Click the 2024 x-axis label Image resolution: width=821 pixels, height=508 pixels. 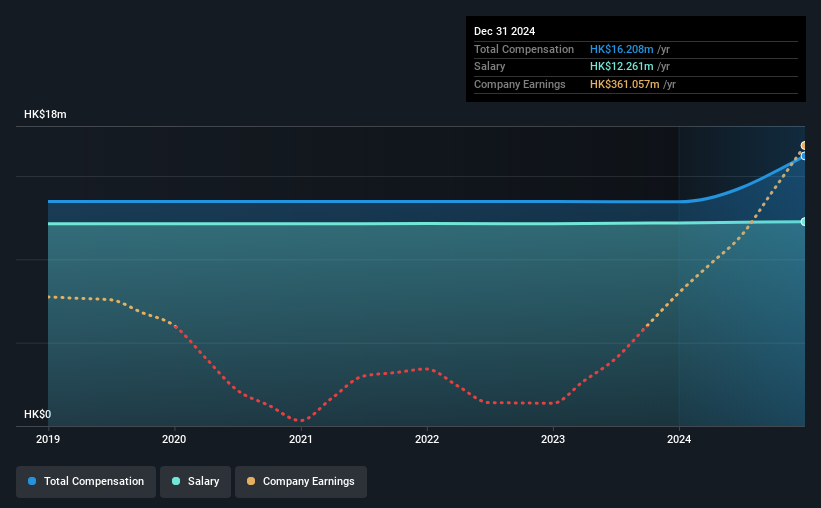pos(679,439)
